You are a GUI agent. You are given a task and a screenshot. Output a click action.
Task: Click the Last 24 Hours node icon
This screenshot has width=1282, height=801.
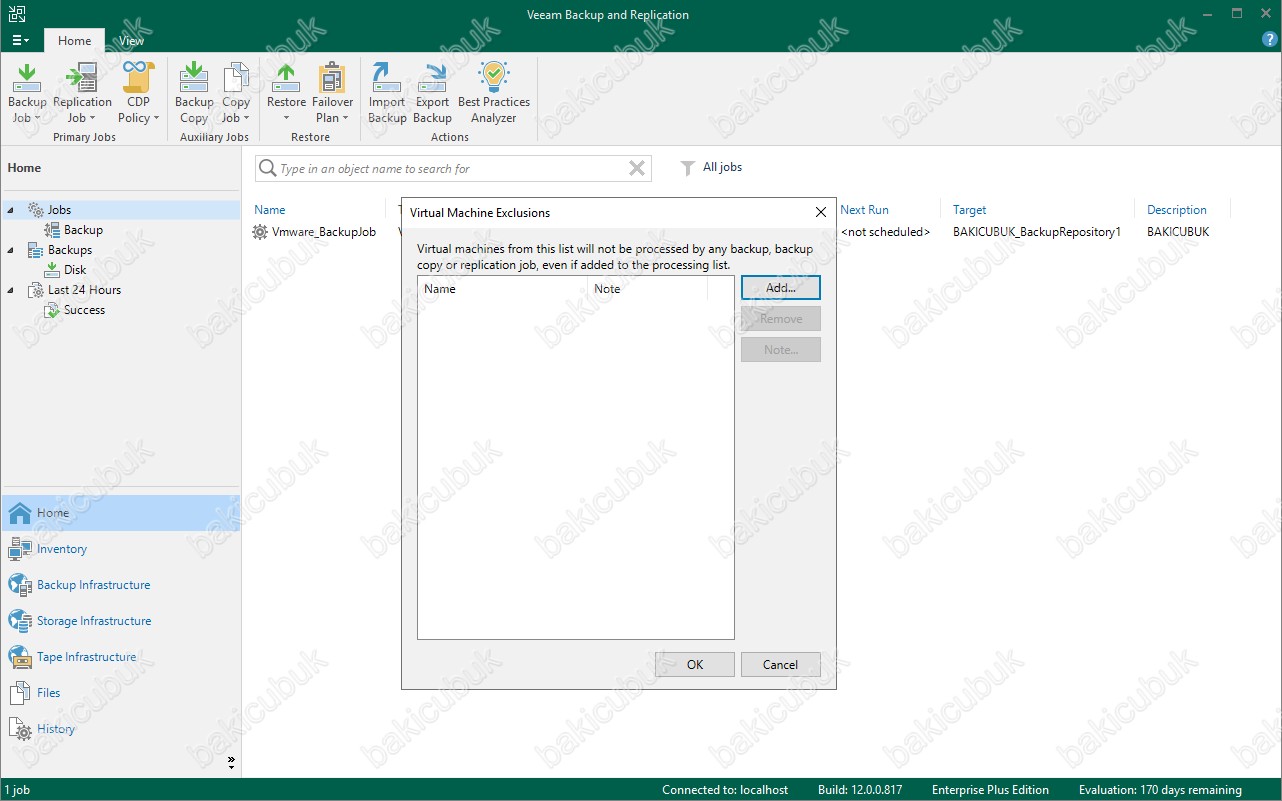click(36, 290)
